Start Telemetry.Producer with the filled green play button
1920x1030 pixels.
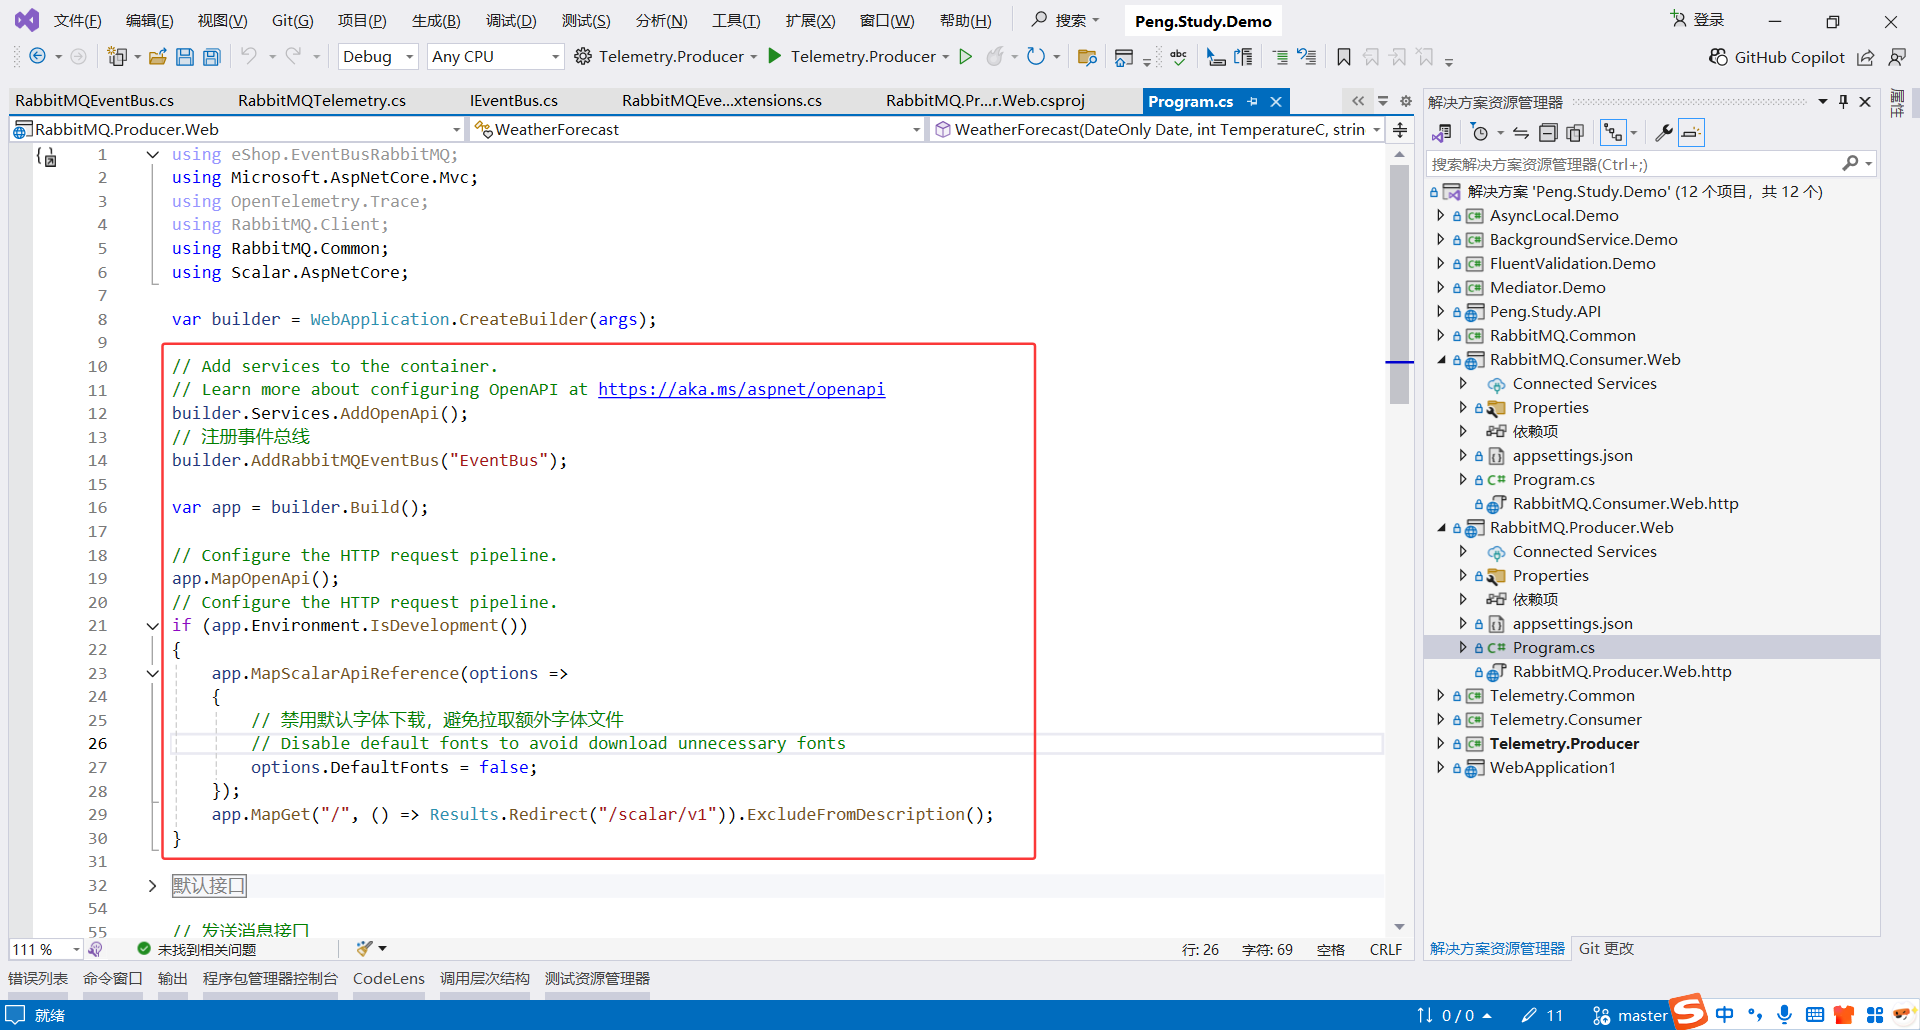(774, 57)
